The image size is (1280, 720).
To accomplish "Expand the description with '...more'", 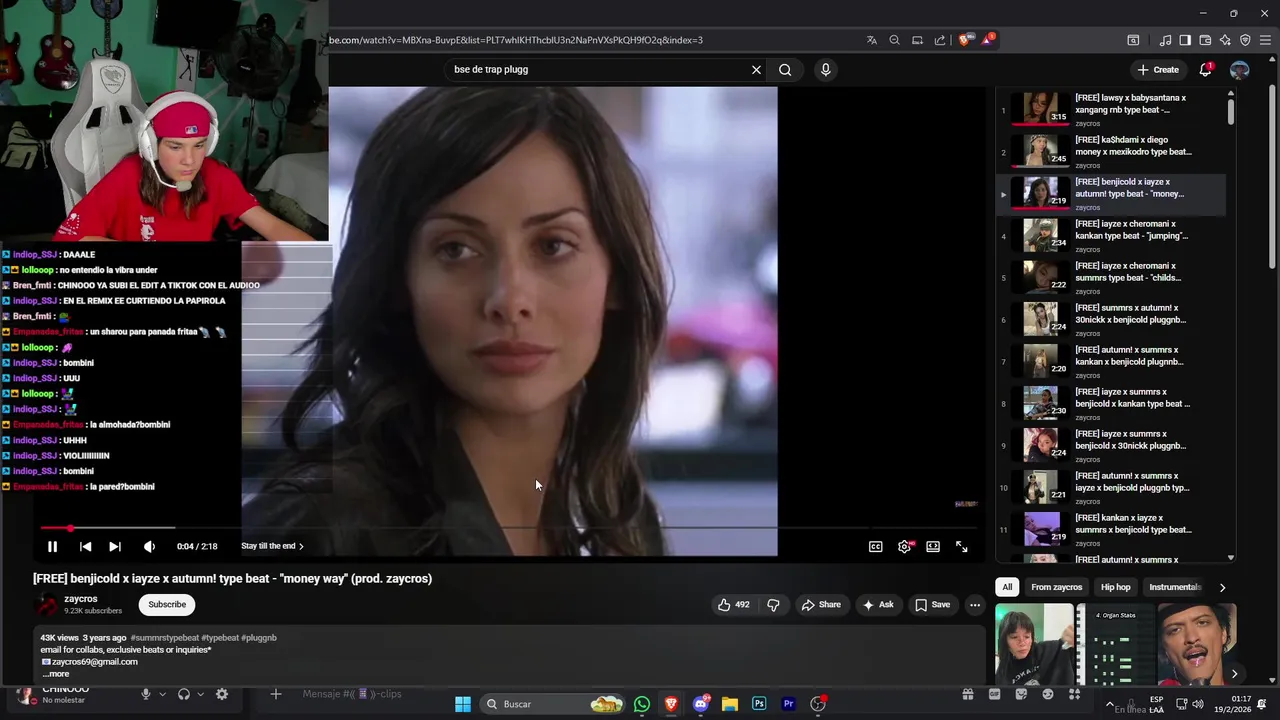I will click(56, 674).
